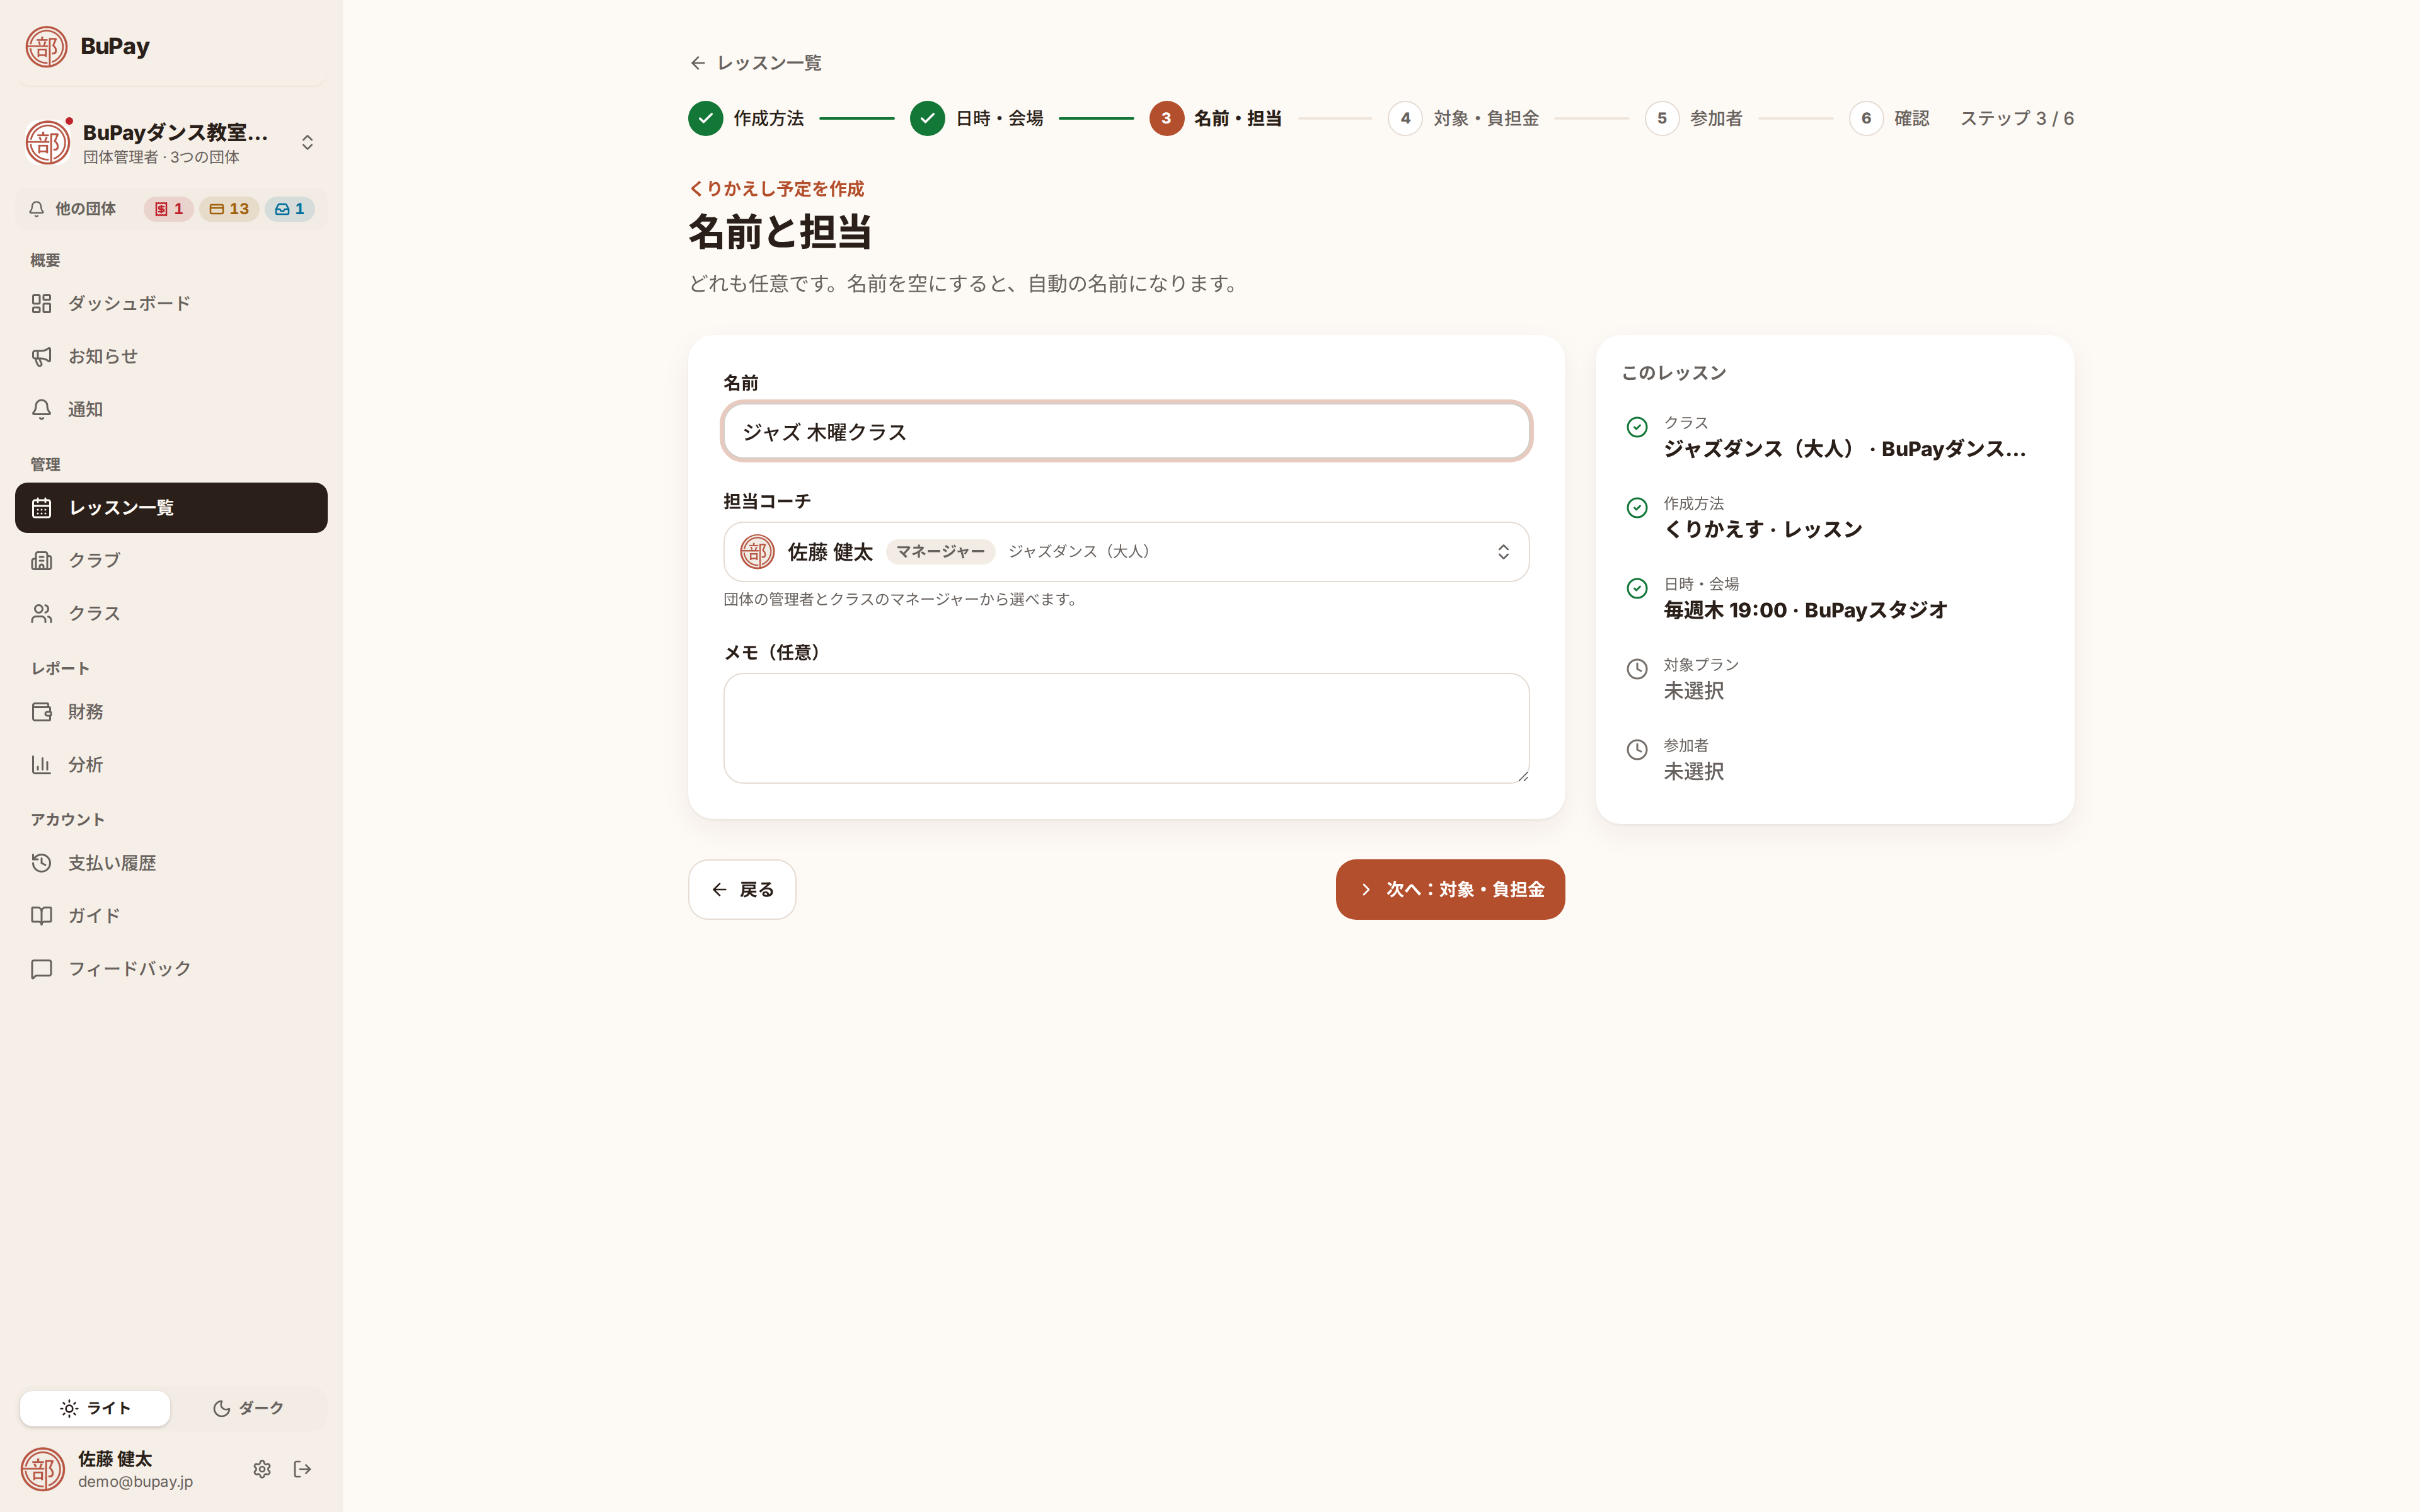Open the 財務 wallet icon
This screenshot has width=2420, height=1512.
41,712
